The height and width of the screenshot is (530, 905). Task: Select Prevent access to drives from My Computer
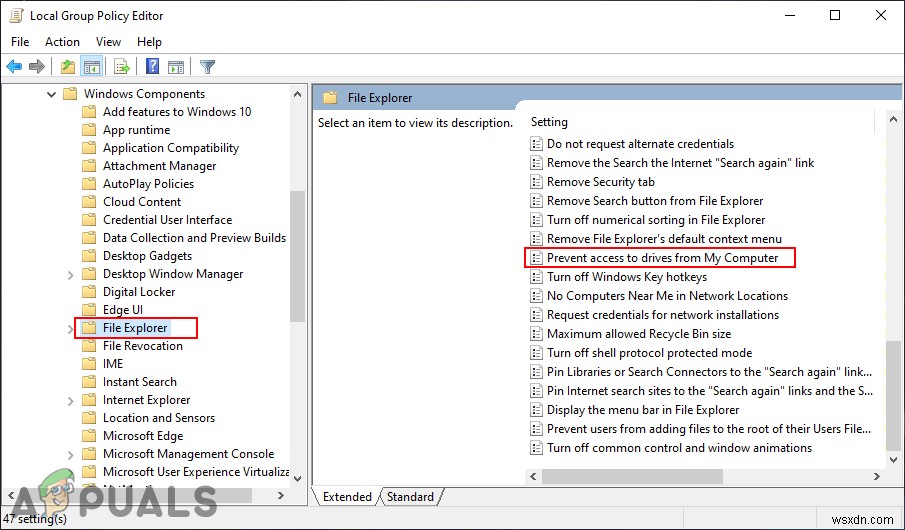(663, 258)
